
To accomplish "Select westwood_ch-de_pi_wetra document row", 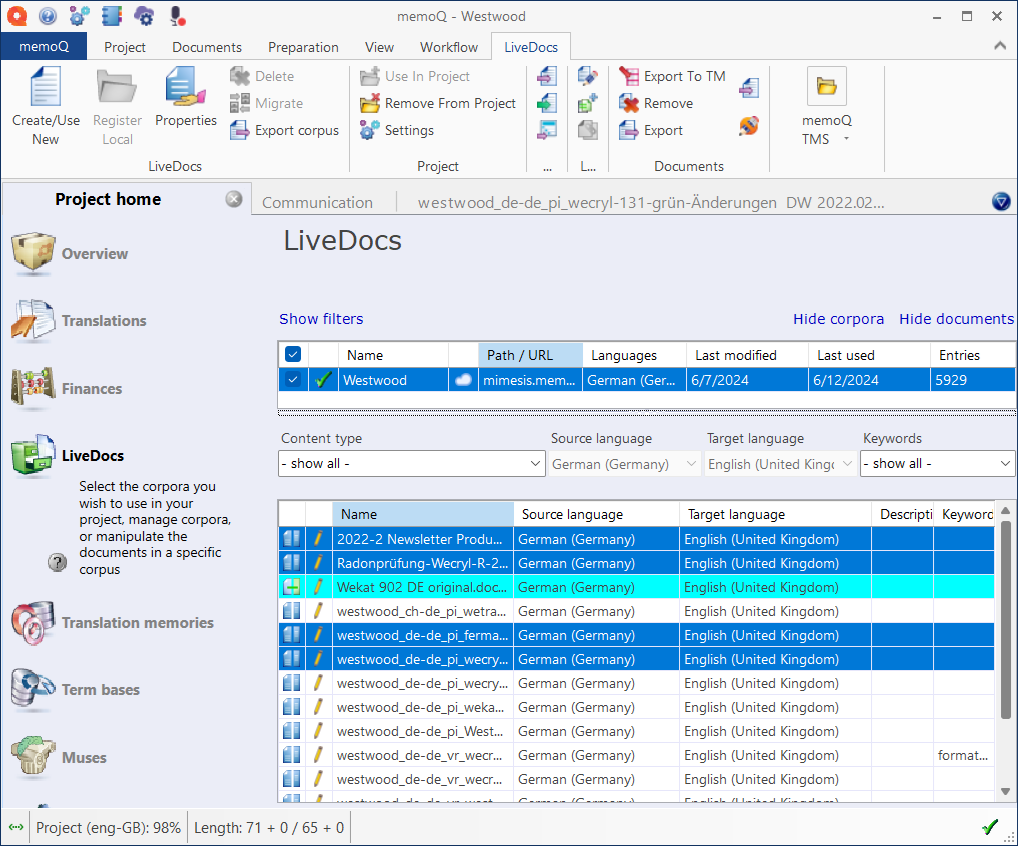I will 636,611.
